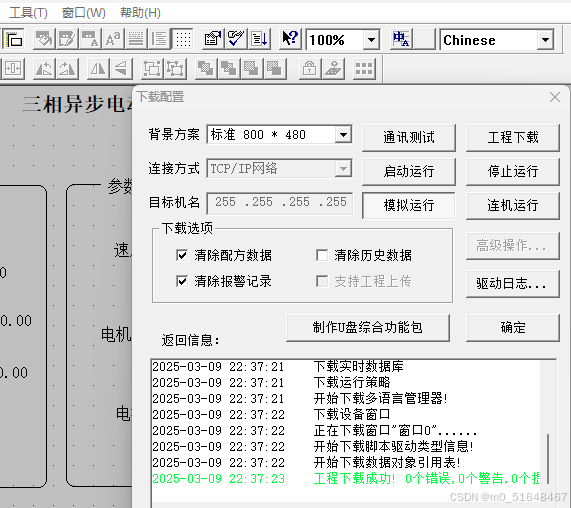Click the language translate icon

(x=401, y=39)
